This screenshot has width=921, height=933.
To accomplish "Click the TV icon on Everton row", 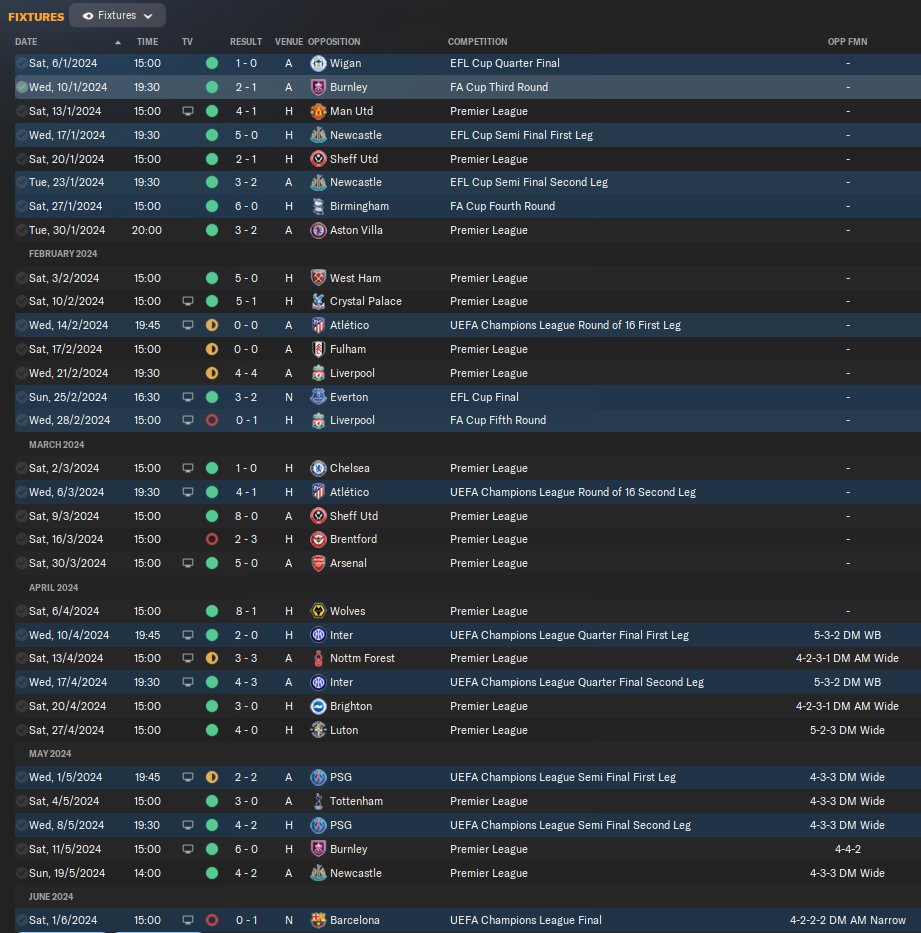I will coord(187,397).
